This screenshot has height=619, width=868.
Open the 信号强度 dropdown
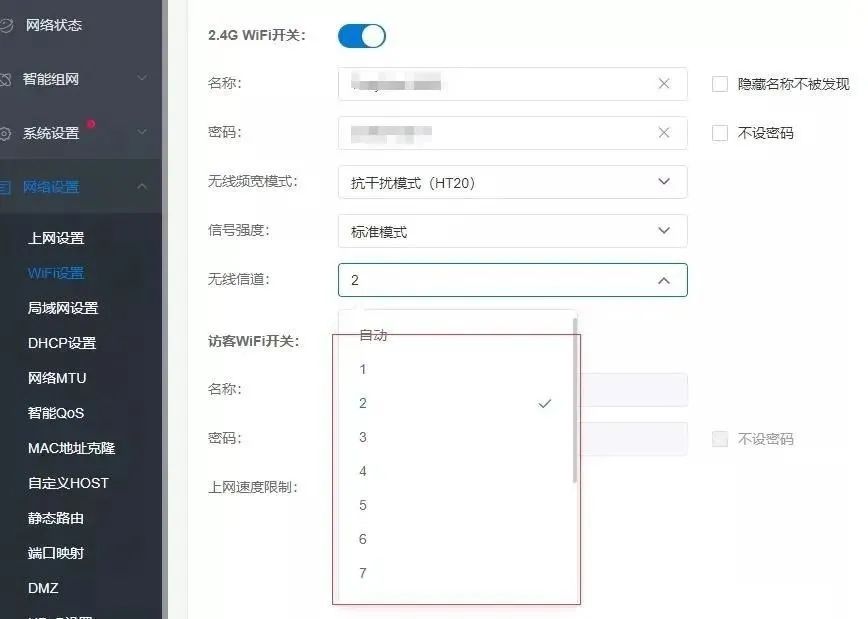pos(513,231)
